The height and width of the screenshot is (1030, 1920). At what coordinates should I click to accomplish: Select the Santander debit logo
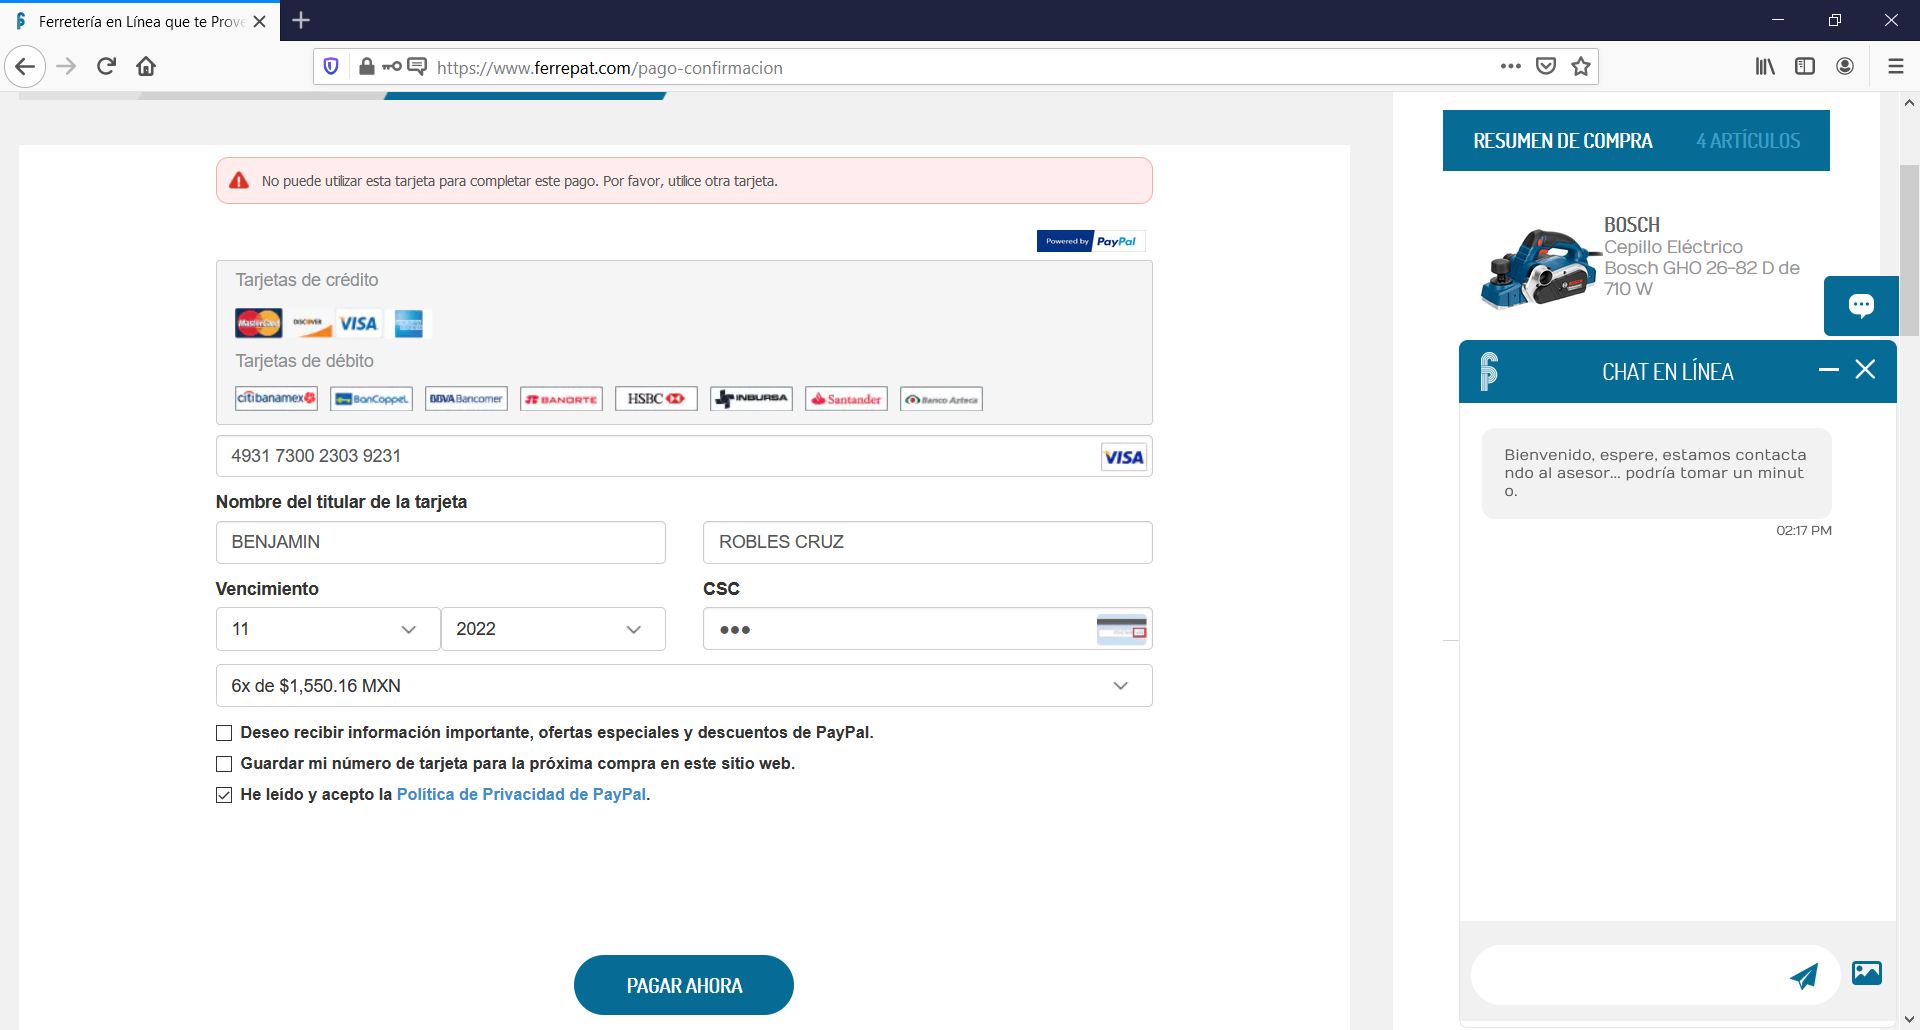coord(846,399)
